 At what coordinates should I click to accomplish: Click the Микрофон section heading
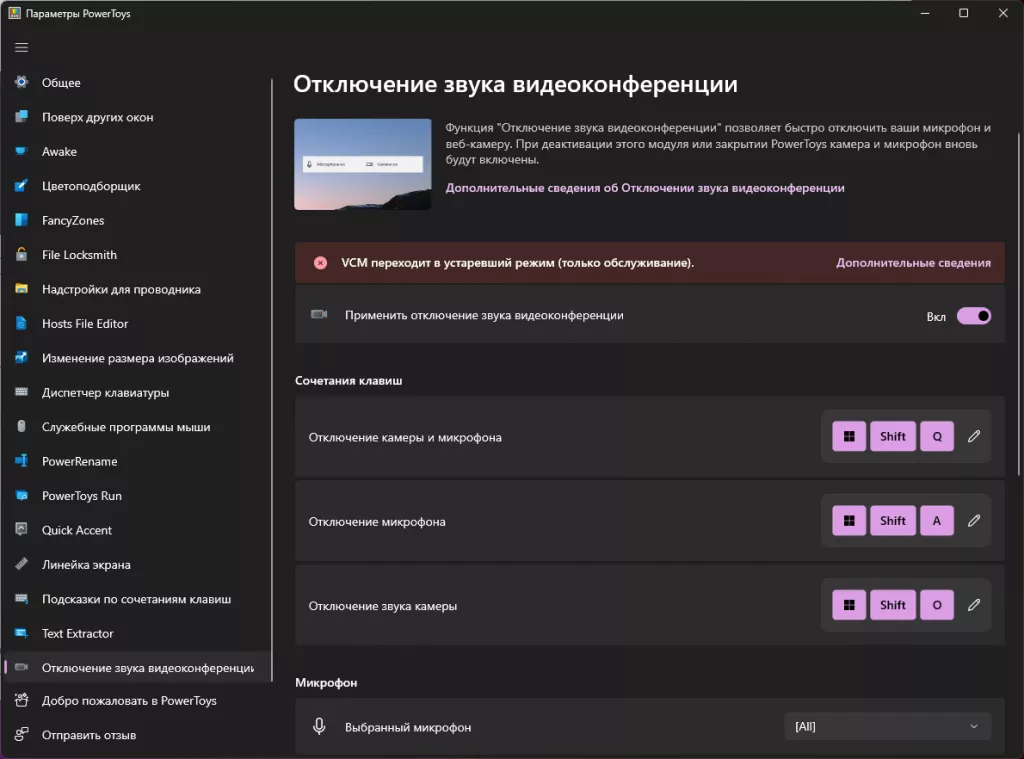326,683
